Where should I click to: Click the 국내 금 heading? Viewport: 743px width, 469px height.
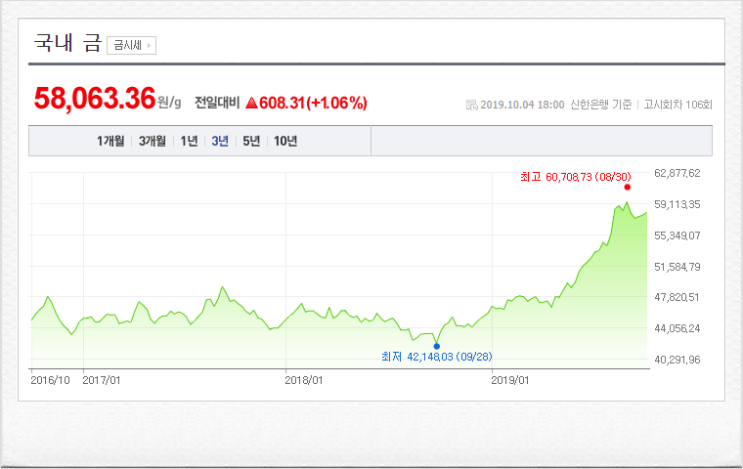click(x=68, y=43)
